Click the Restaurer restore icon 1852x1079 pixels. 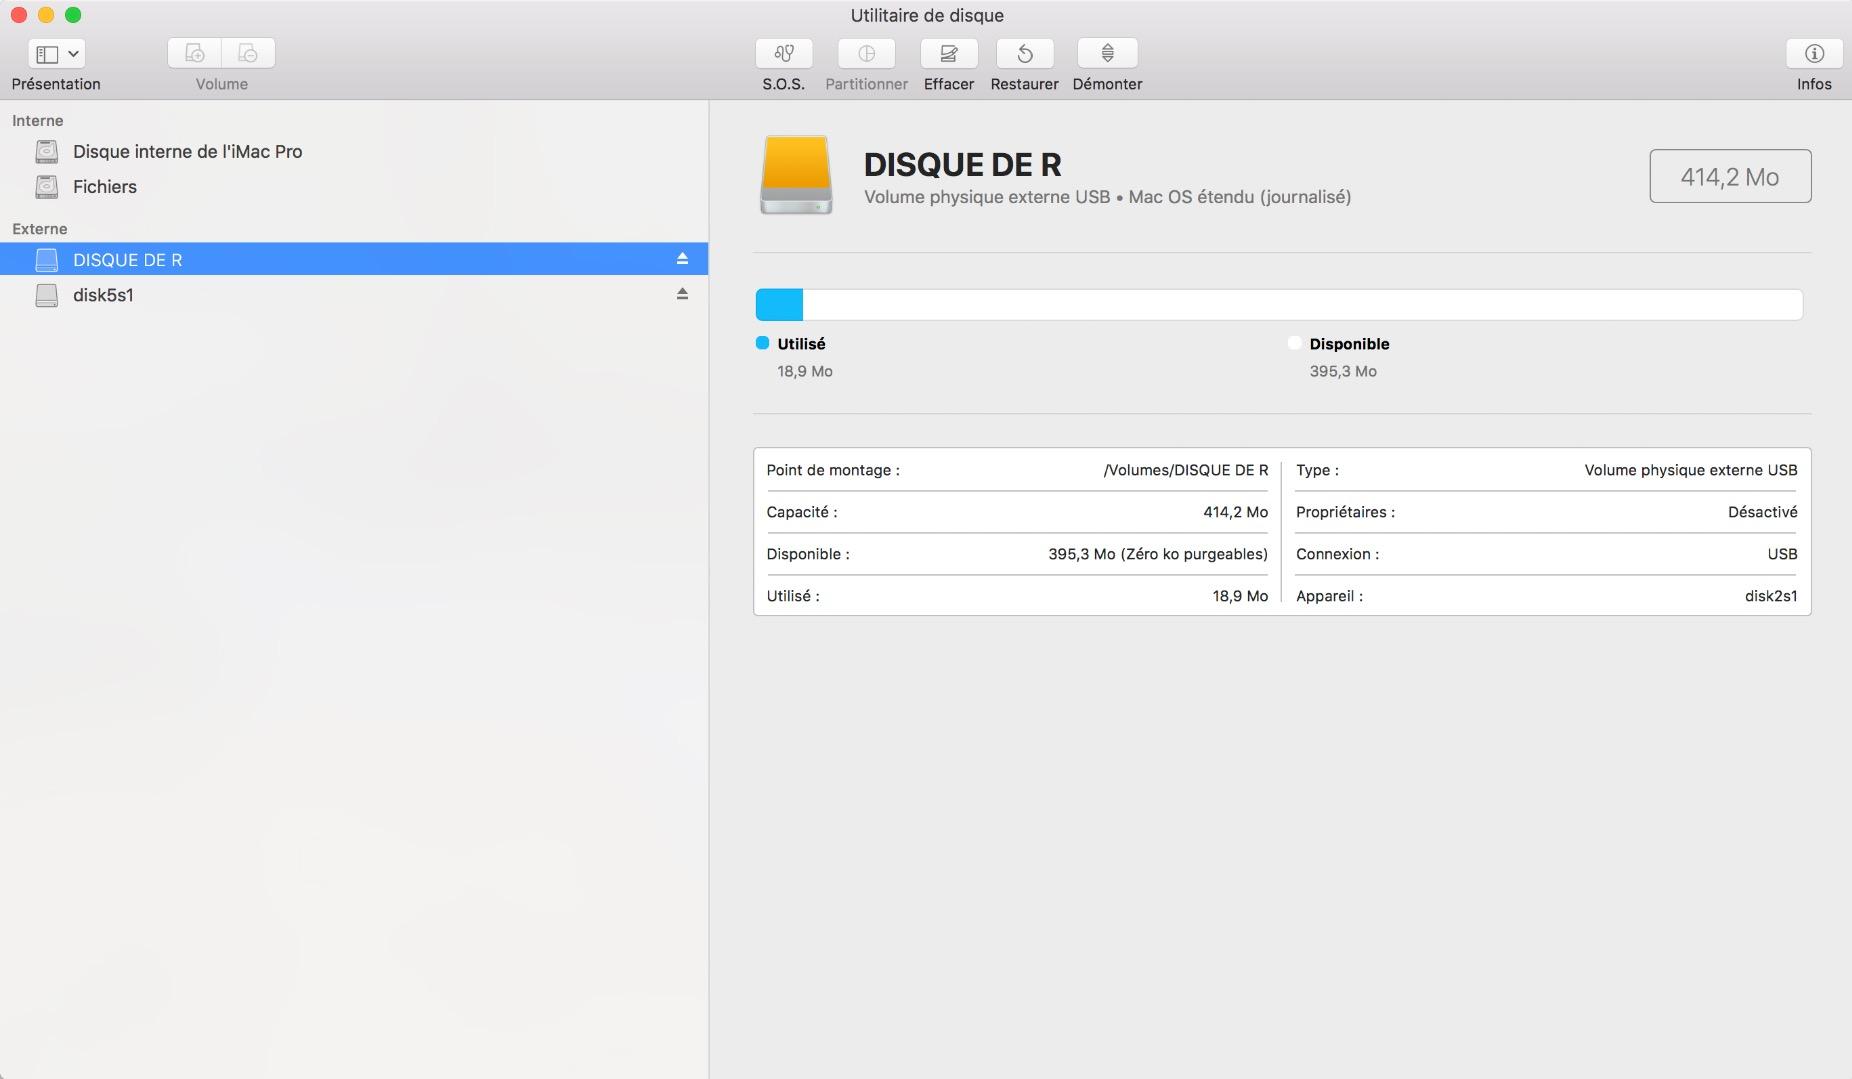click(1025, 54)
